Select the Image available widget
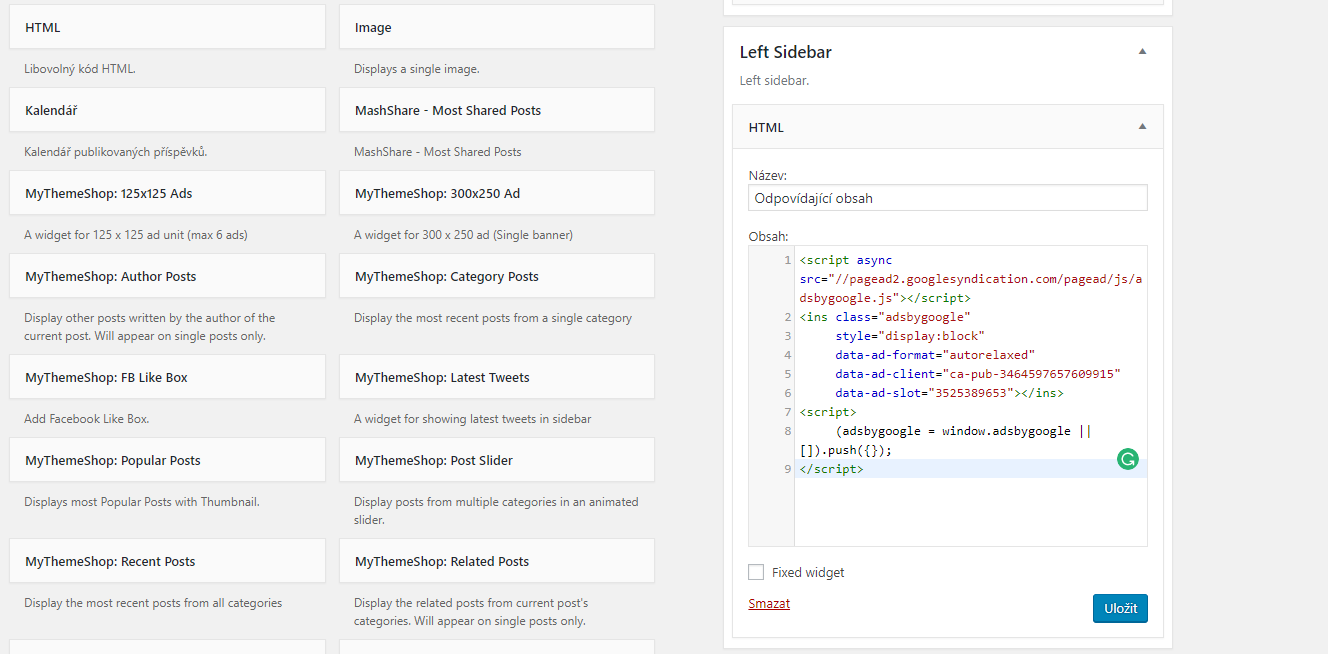Viewport: 1328px width, 654px height. (x=496, y=28)
